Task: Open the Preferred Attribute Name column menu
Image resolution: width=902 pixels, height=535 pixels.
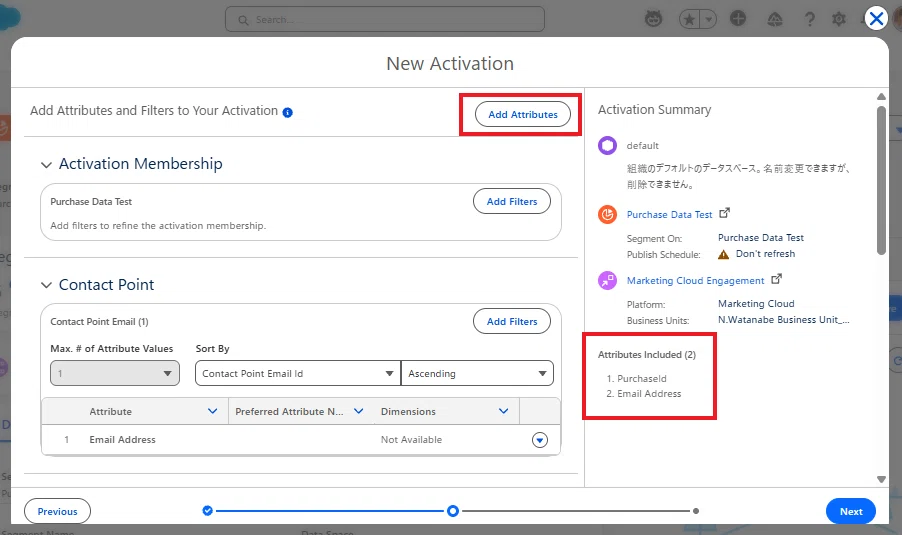Action: pos(358,411)
